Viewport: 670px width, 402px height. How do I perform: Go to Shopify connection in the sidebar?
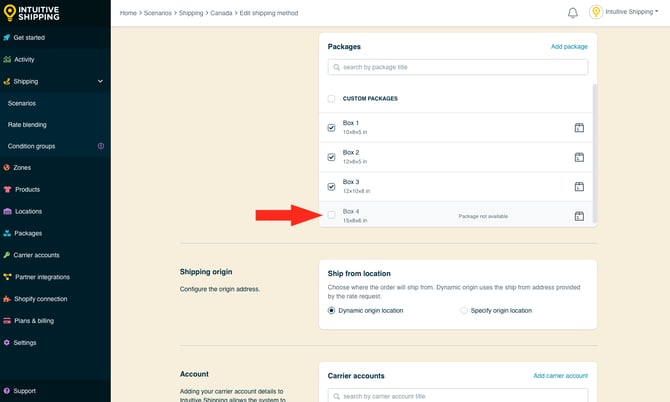click(x=41, y=299)
